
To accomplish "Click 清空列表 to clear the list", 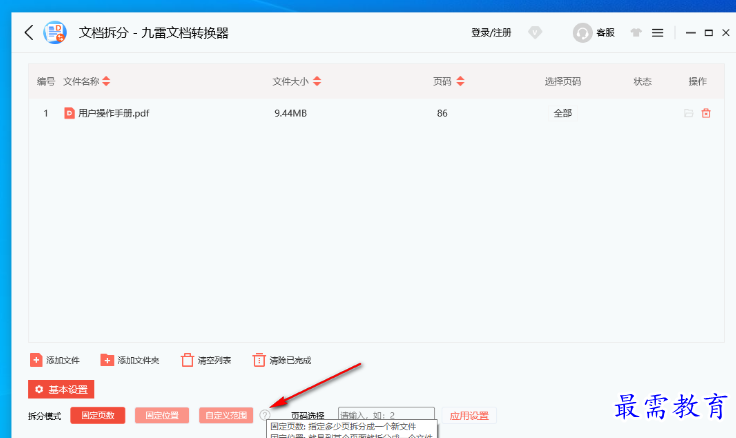I will 206,360.
